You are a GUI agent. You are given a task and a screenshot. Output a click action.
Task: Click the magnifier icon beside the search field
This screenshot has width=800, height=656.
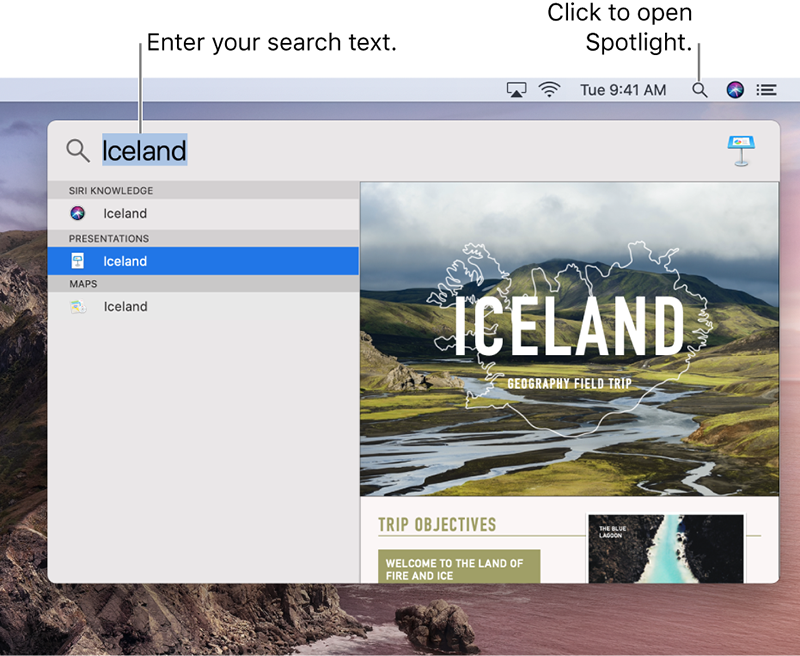[78, 151]
